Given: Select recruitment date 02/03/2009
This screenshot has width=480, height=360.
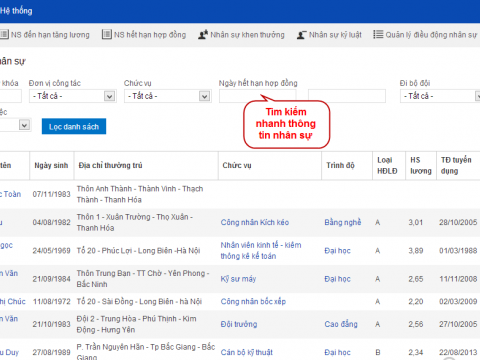Looking at the screenshot, I should (458, 301).
